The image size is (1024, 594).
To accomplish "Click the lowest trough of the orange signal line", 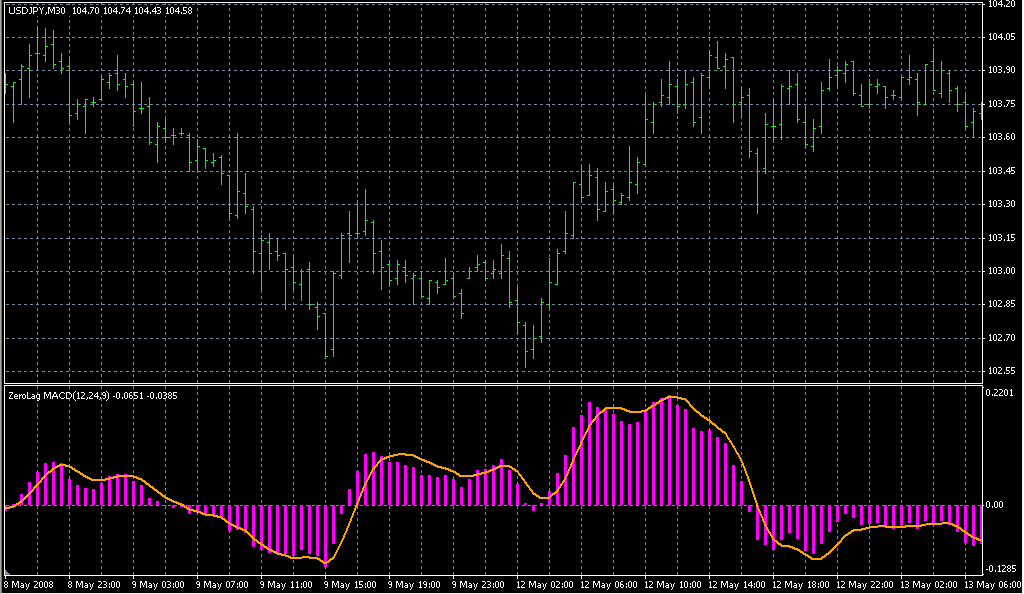I will [326, 565].
